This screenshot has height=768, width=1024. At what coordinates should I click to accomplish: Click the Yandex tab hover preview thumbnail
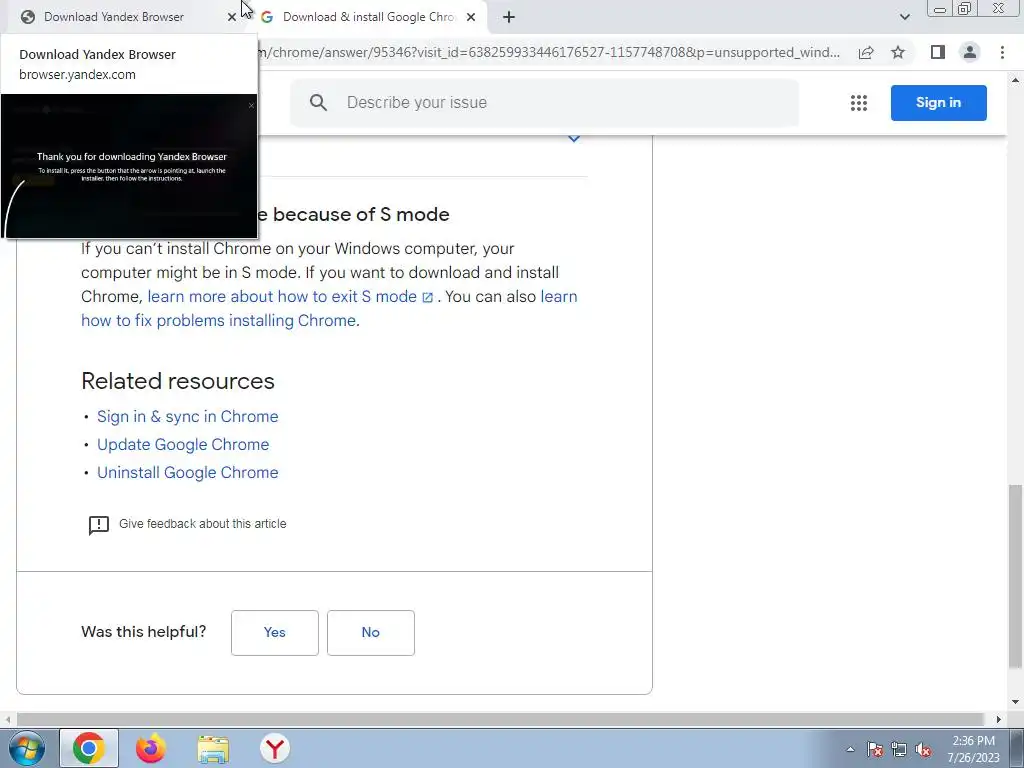click(x=129, y=166)
